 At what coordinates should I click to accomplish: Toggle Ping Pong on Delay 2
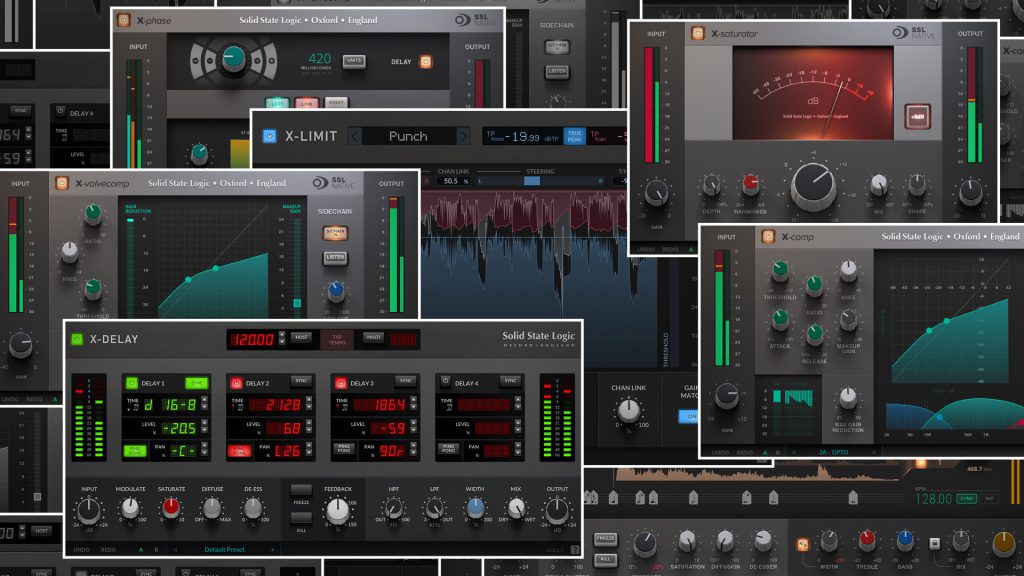(240, 451)
